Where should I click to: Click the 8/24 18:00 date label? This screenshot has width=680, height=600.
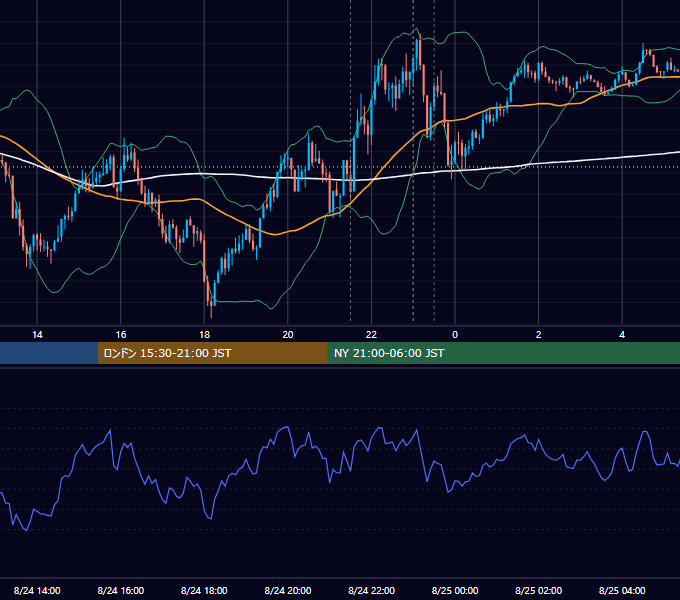204,590
